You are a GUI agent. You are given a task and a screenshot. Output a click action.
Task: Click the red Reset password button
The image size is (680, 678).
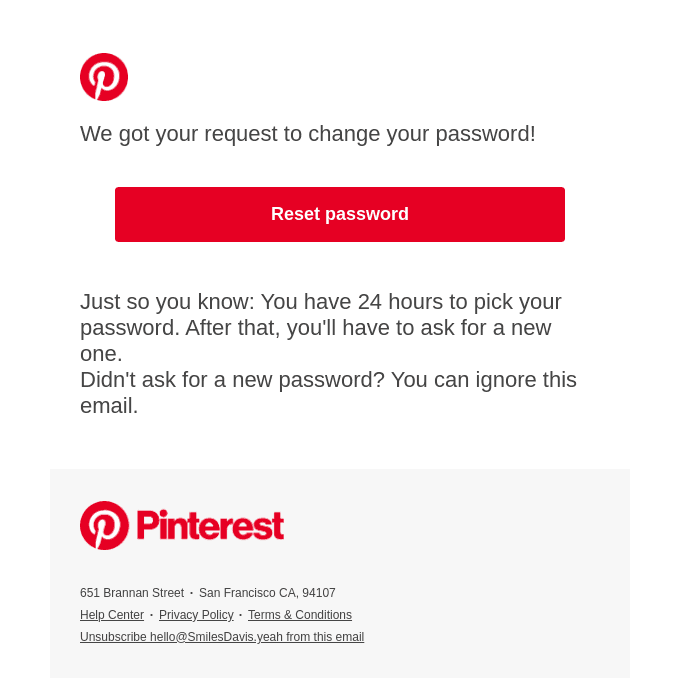(x=340, y=214)
